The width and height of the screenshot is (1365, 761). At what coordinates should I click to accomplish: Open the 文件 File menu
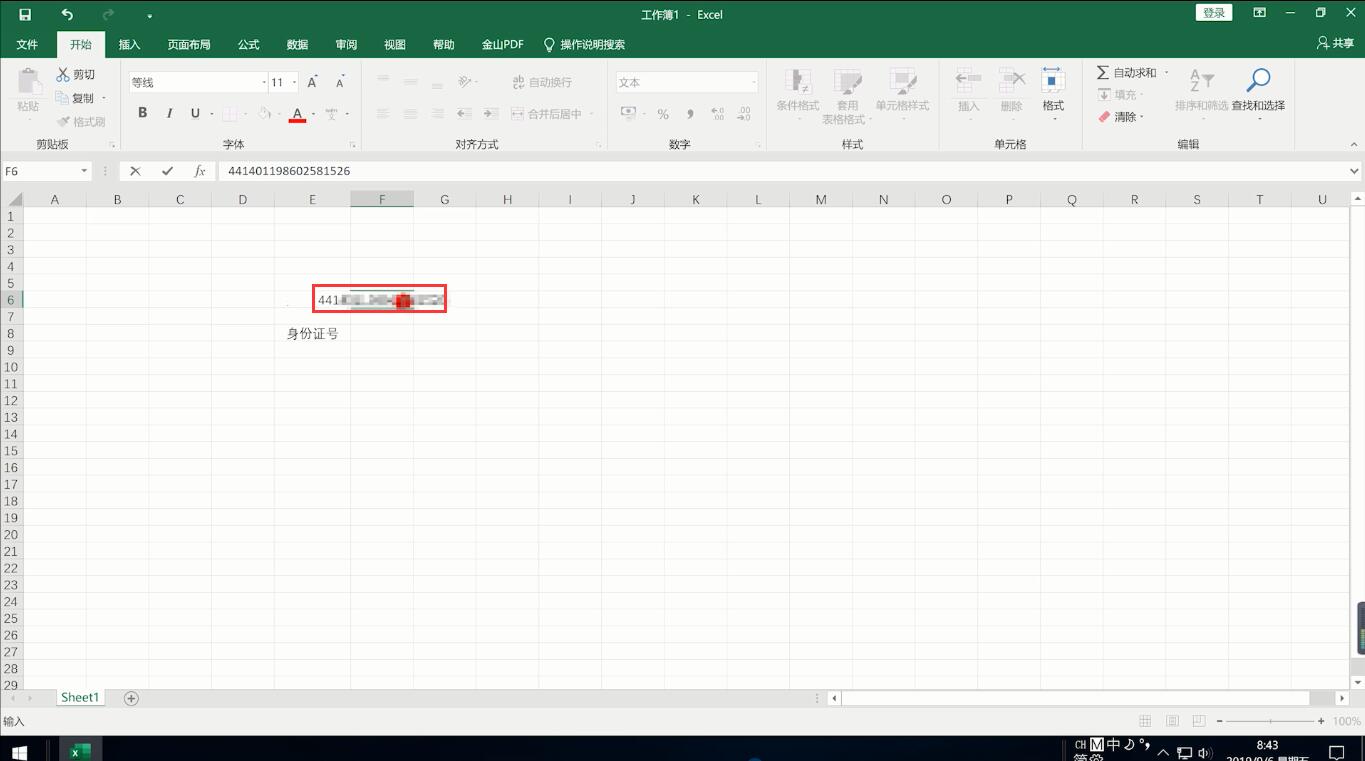[x=27, y=44]
